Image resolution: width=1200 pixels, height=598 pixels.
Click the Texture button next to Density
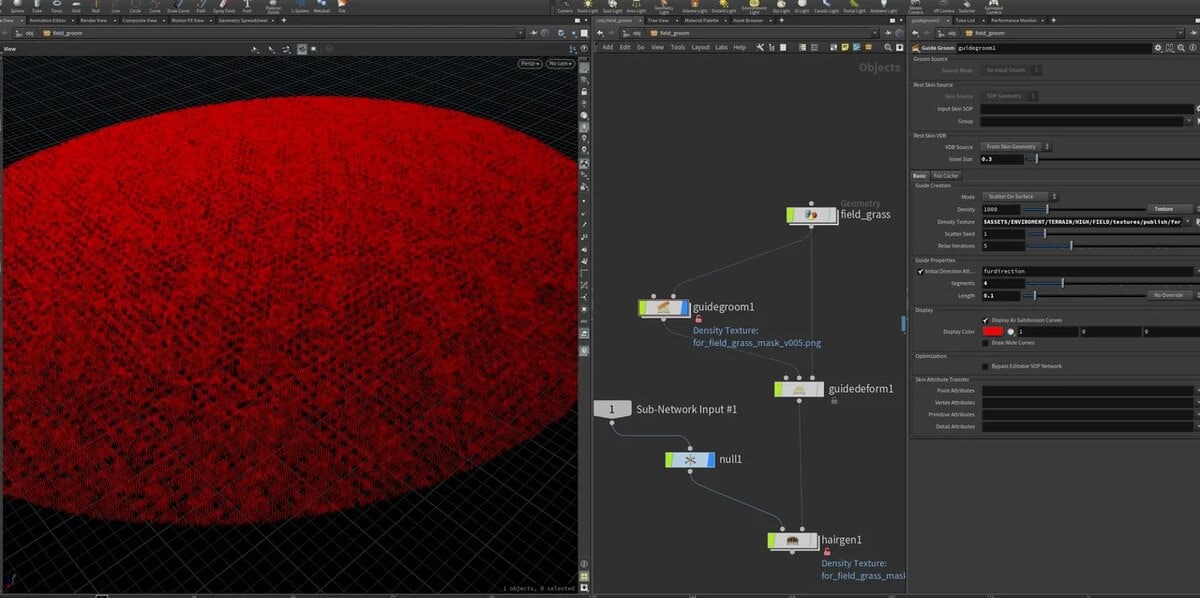click(x=1163, y=209)
